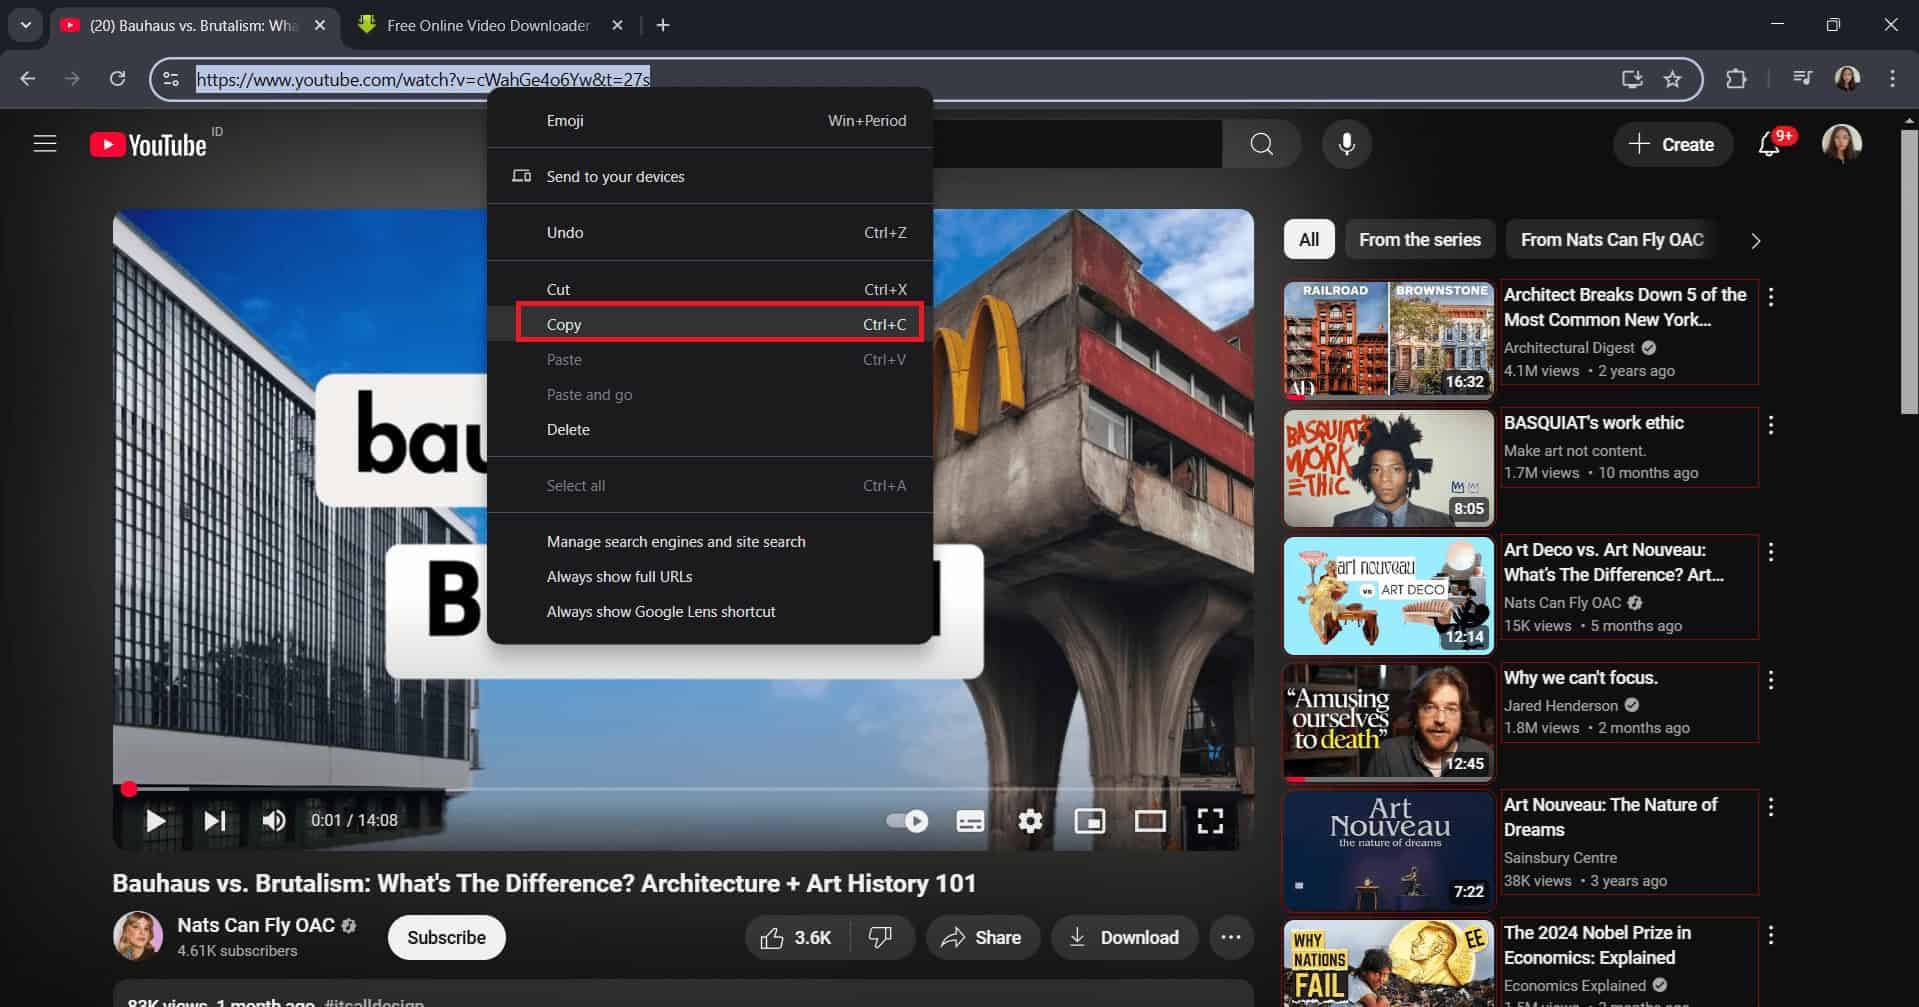Select Always show full URLs
The image size is (1919, 1007).
[x=710, y=576]
